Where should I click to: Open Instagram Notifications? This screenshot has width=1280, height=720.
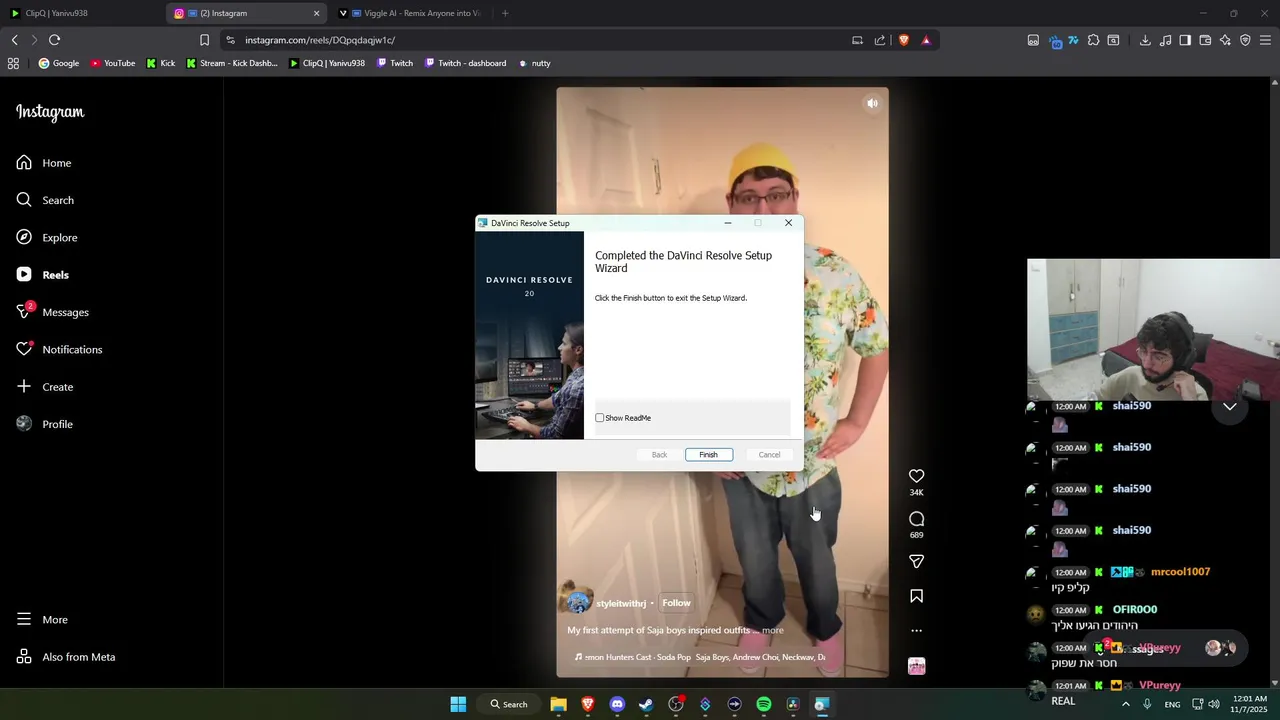(59, 349)
